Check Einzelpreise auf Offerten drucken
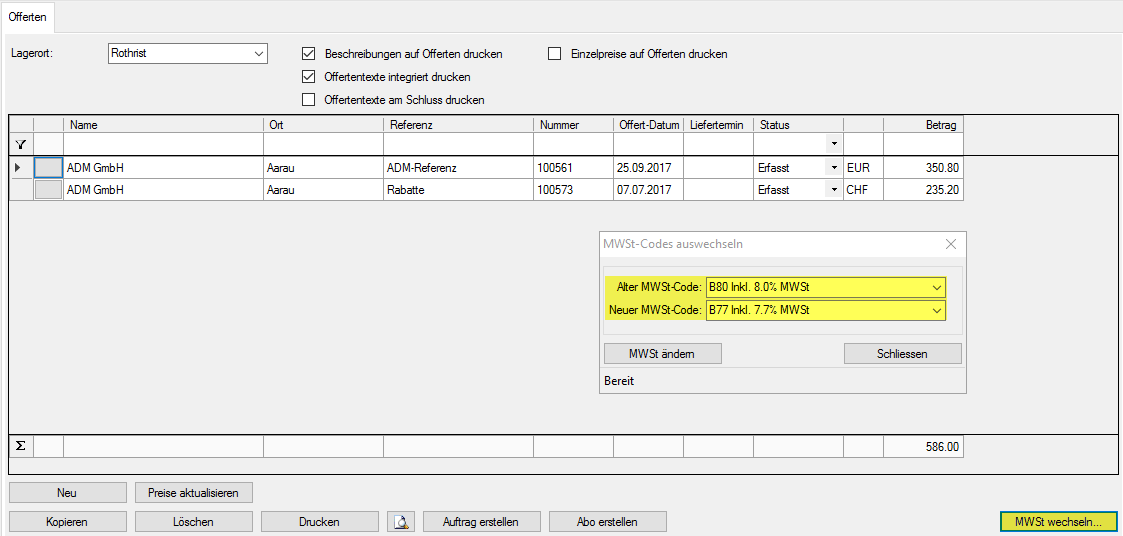Viewport: 1123px width, 536px height. [x=555, y=54]
